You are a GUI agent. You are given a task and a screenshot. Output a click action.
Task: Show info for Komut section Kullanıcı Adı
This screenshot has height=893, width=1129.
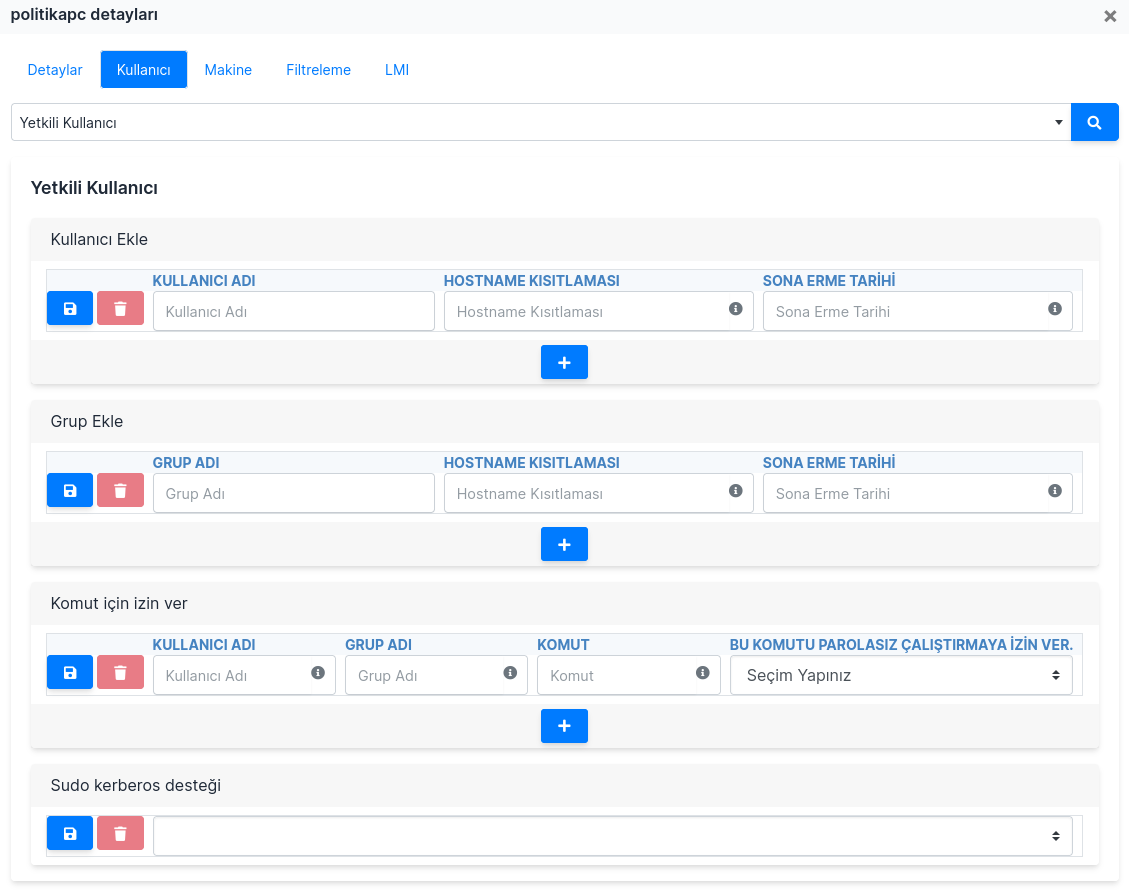coord(318,673)
